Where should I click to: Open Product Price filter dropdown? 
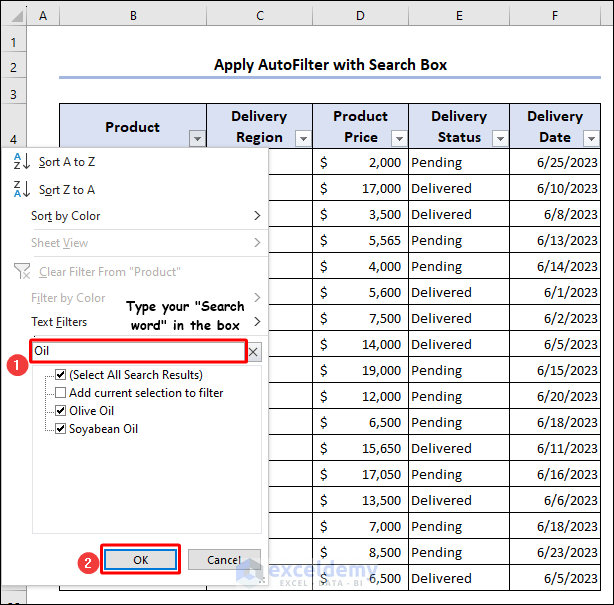(x=398, y=139)
